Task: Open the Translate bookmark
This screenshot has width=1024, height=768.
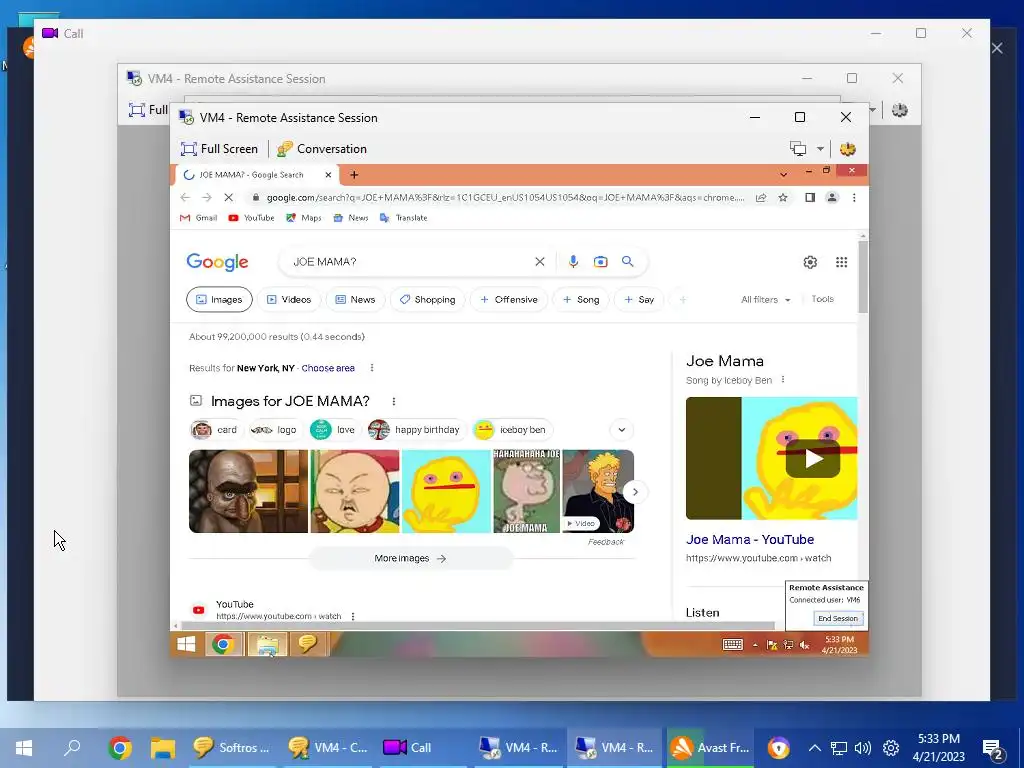Action: [404, 218]
